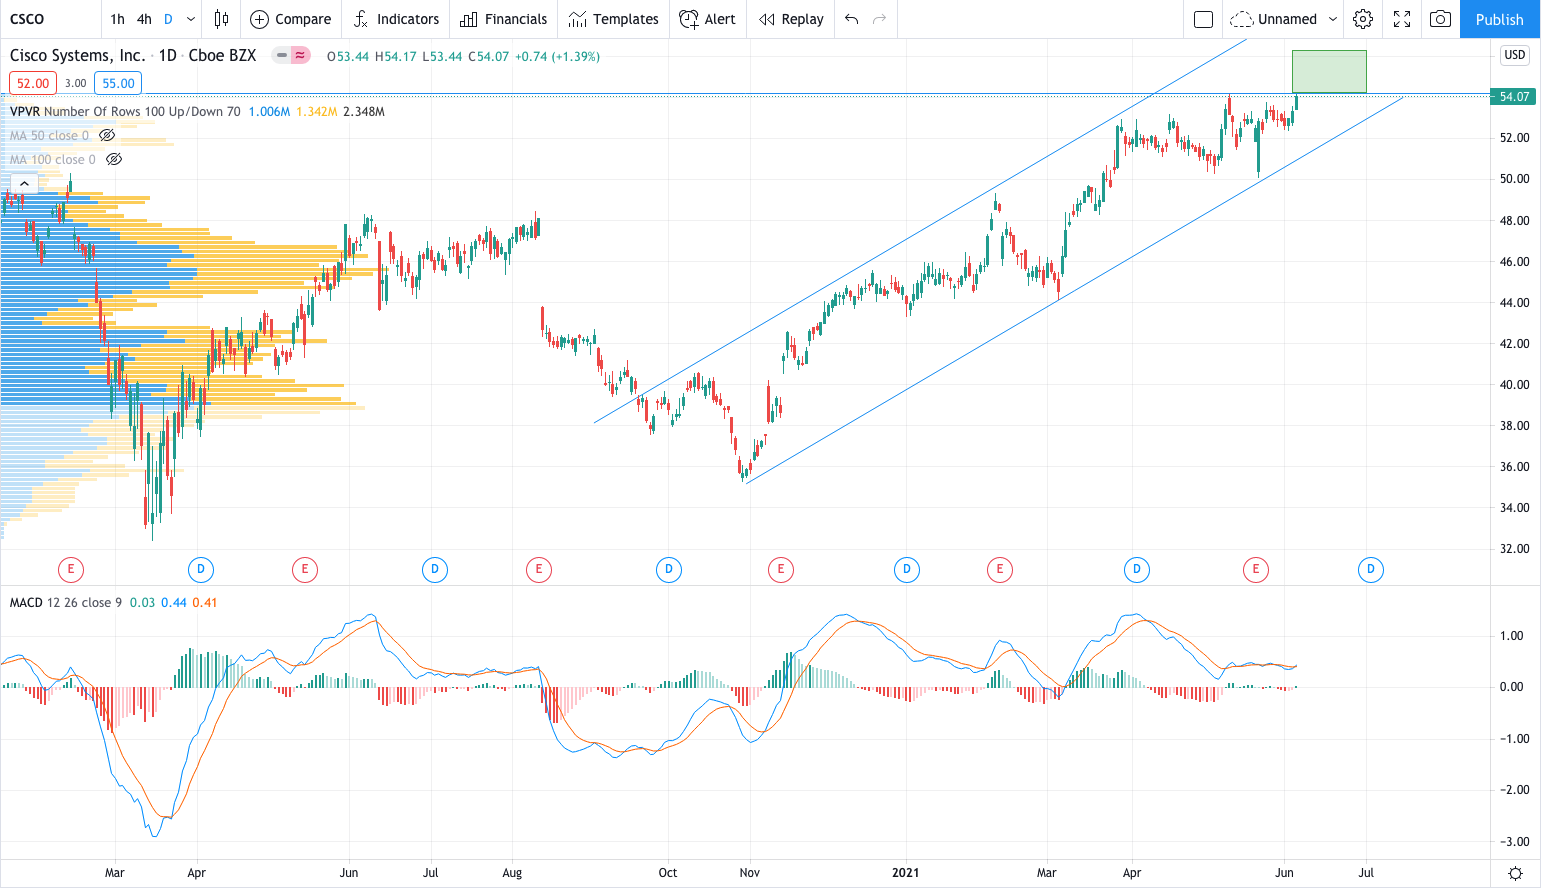
Task: Collapse the indicator legend with the arrow
Action: click(x=24, y=184)
